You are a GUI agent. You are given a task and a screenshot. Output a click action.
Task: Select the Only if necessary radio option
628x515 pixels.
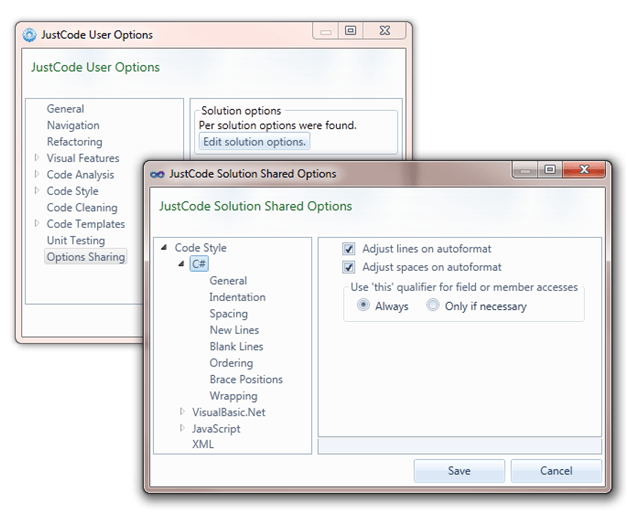[x=433, y=305]
